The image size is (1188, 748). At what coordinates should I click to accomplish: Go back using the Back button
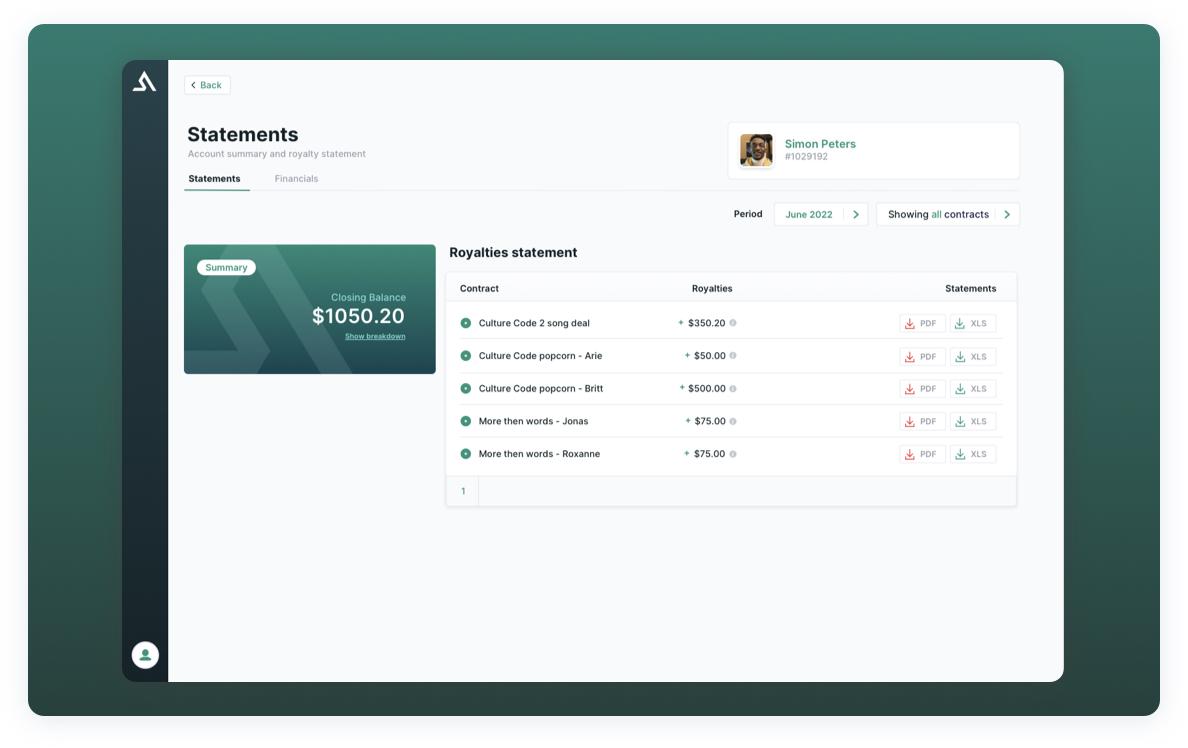[x=207, y=85]
